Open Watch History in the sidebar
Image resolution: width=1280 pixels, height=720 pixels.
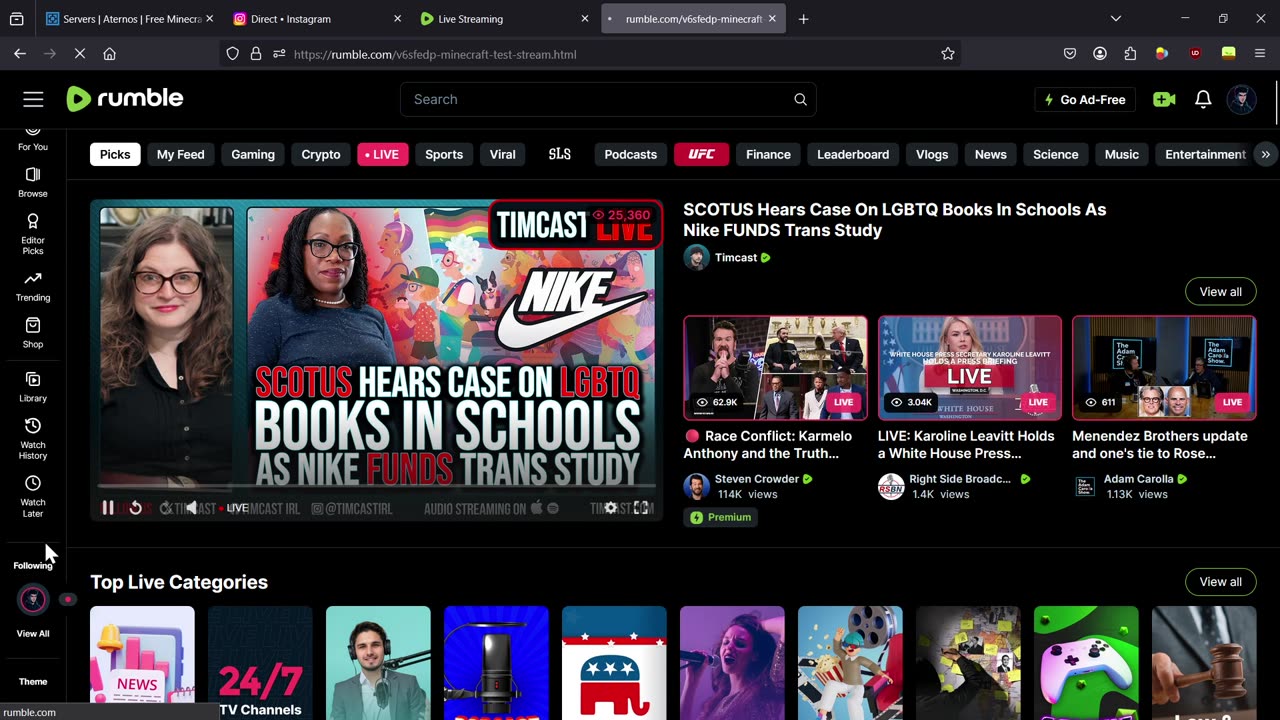pyautogui.click(x=33, y=438)
